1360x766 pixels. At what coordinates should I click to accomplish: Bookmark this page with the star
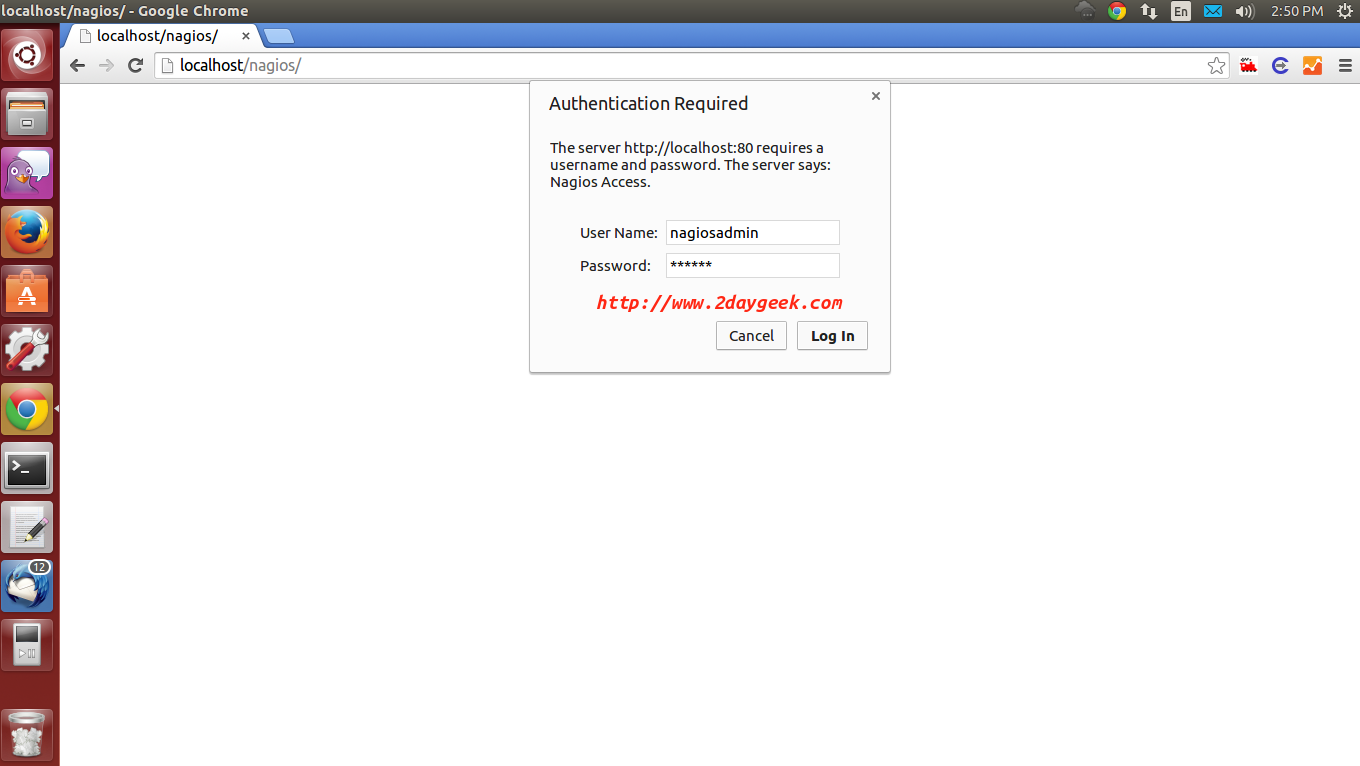pos(1216,66)
